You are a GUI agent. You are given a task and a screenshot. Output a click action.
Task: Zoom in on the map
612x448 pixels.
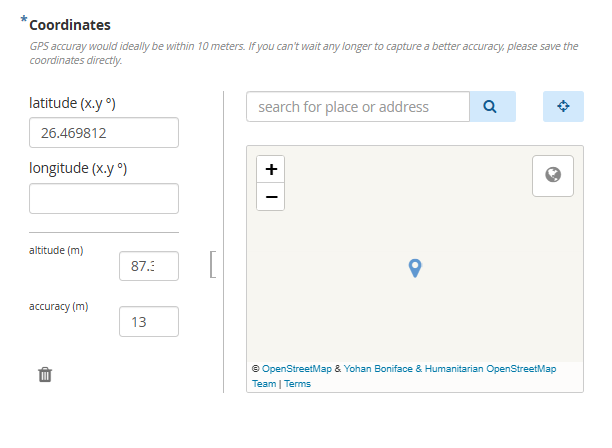coord(270,169)
